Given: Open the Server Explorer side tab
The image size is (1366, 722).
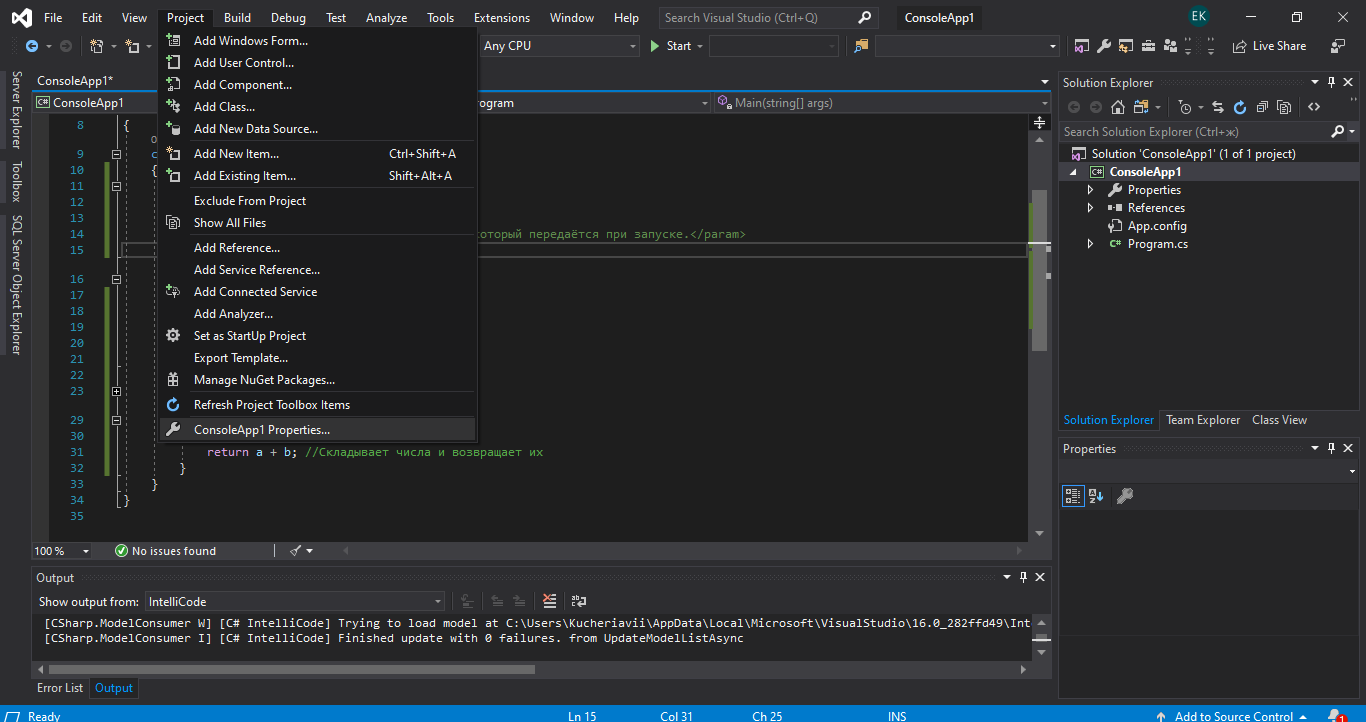Looking at the screenshot, I should click(x=16, y=110).
